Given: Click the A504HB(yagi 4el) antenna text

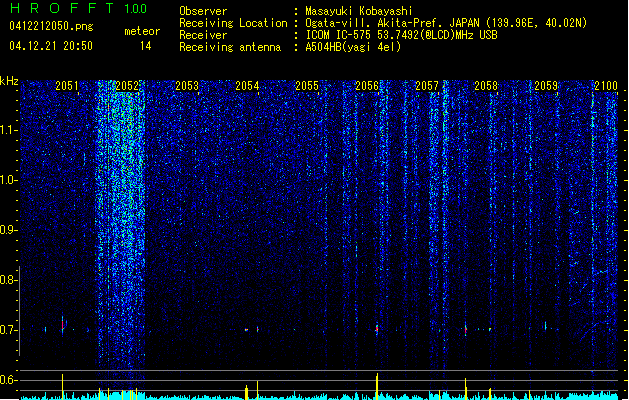Looking at the screenshot, I should 353,47.
